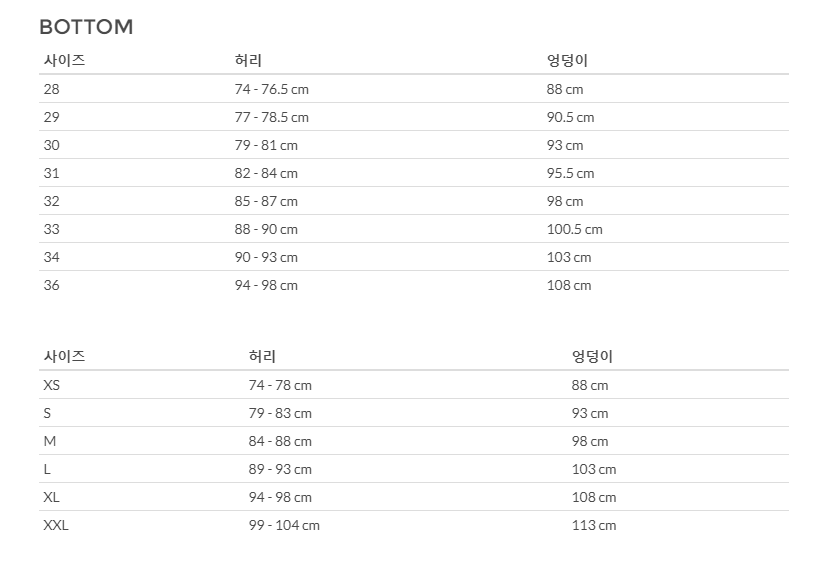
Task: Click the "74 - 76.5 cm" waist cell
Action: point(271,89)
